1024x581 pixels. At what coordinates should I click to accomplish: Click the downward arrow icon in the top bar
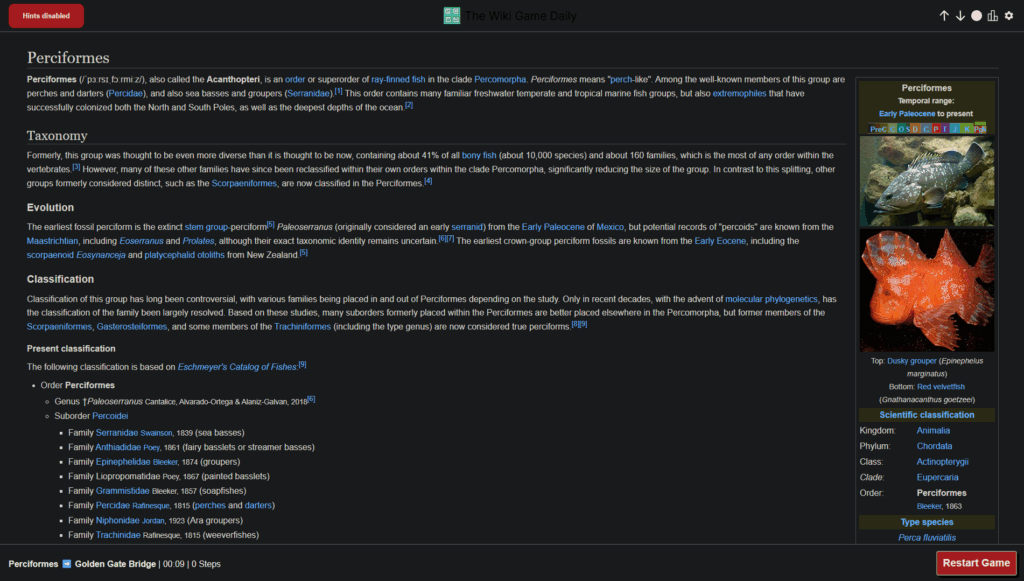pyautogui.click(x=961, y=15)
